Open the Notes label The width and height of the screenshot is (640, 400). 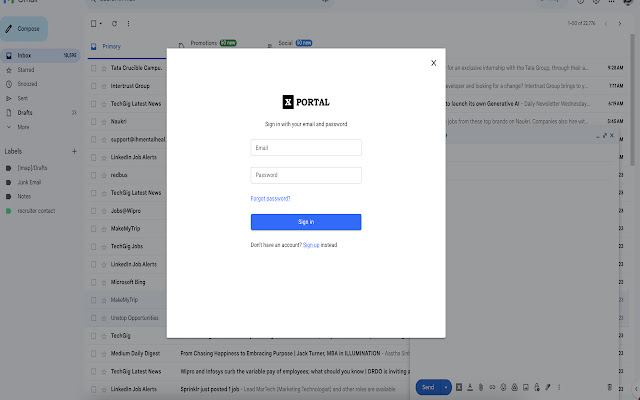[24, 196]
